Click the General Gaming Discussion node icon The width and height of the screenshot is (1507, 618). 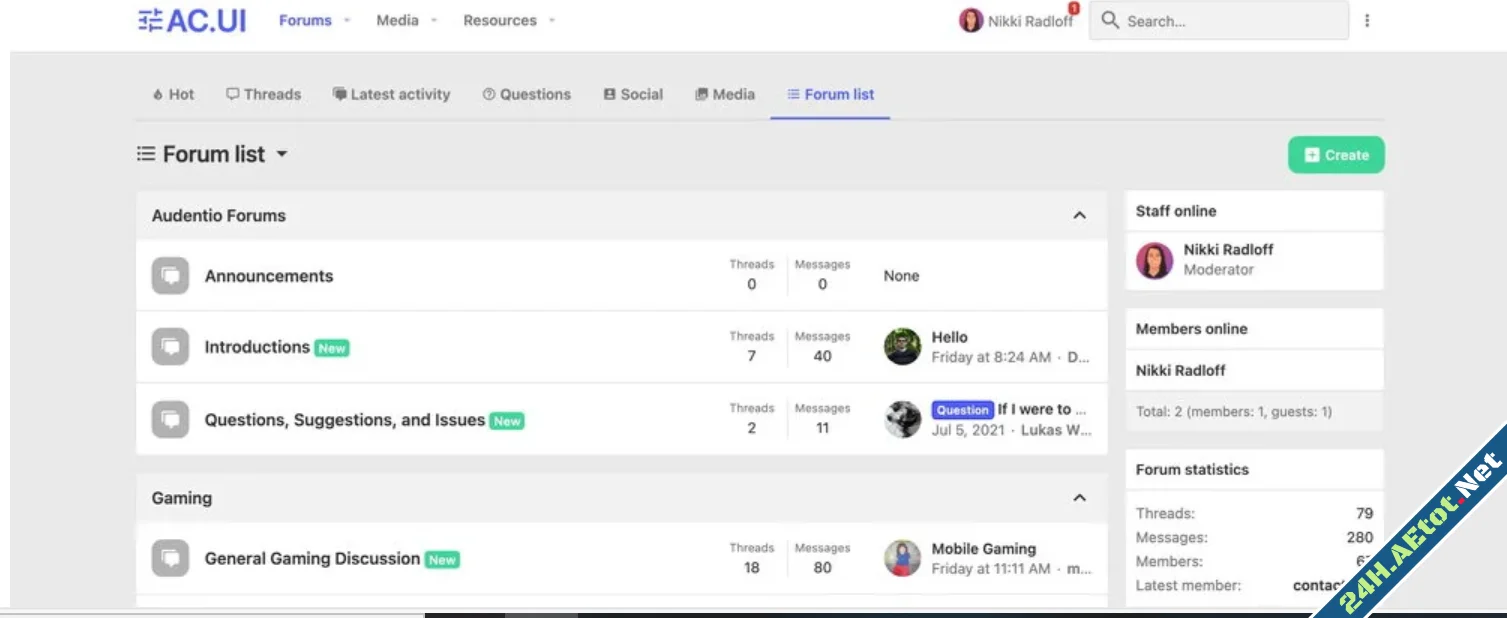(x=170, y=558)
